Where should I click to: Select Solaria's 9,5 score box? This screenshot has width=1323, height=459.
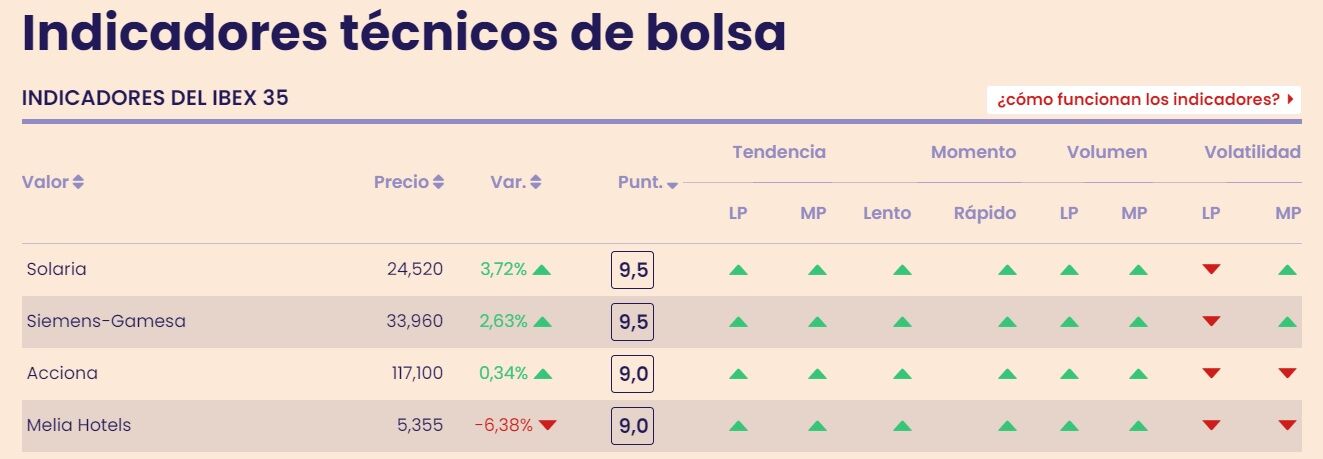click(x=632, y=270)
